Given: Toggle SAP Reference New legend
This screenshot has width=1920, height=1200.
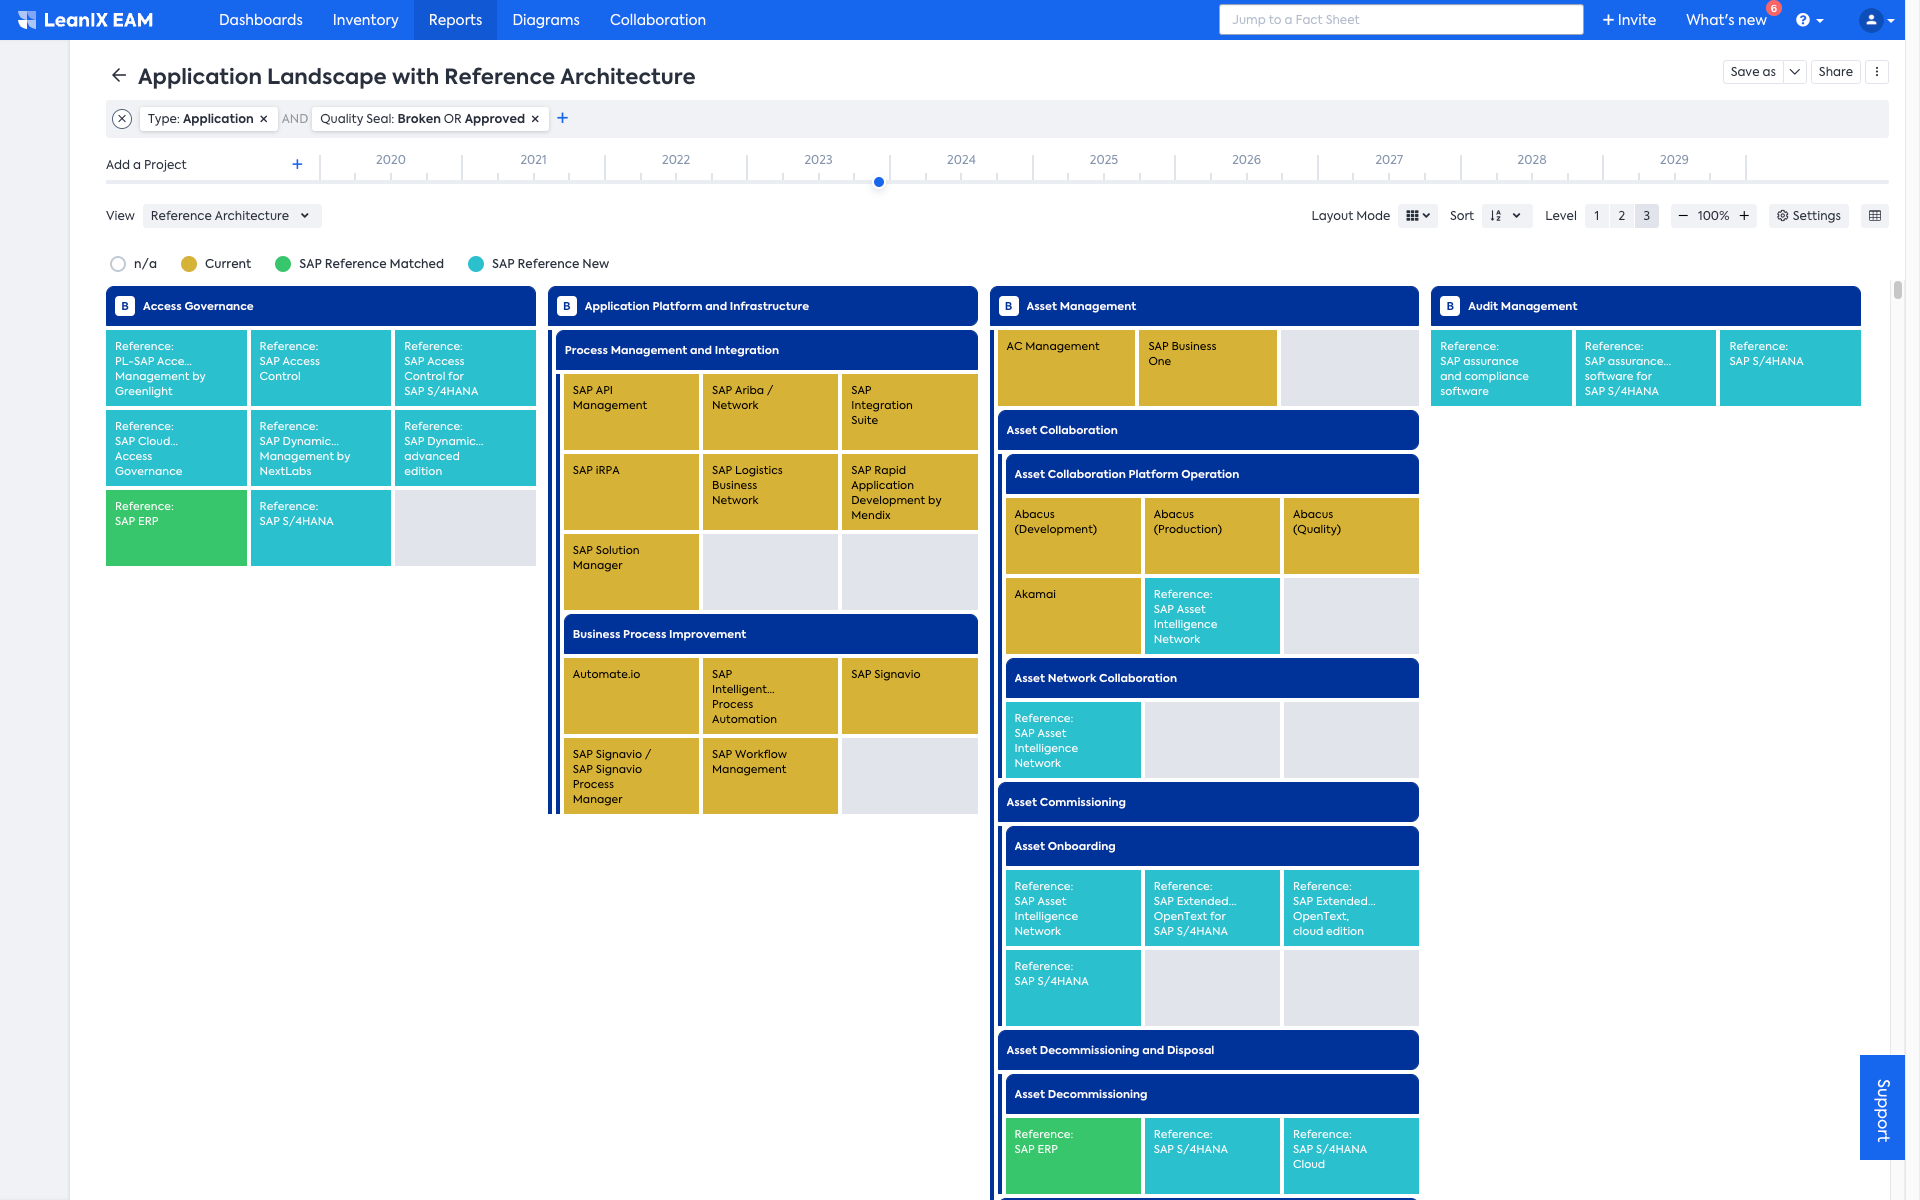Looking at the screenshot, I should pos(538,264).
